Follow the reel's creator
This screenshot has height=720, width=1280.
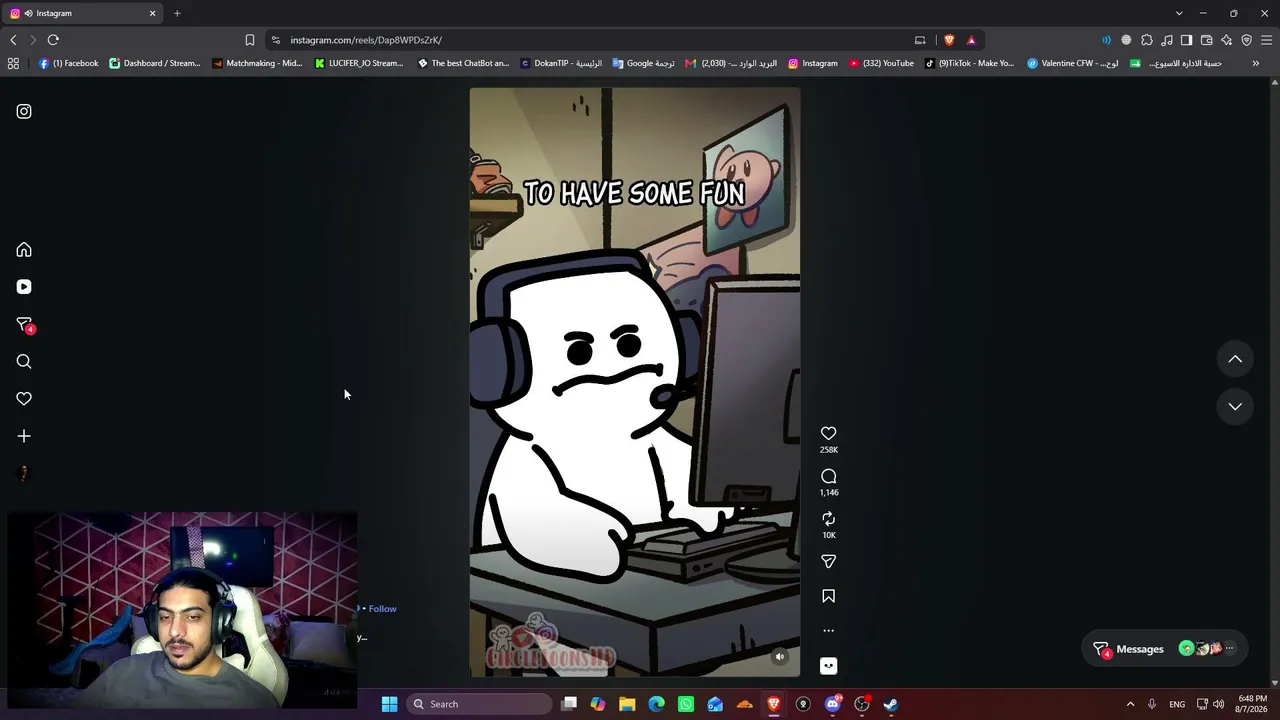point(382,608)
